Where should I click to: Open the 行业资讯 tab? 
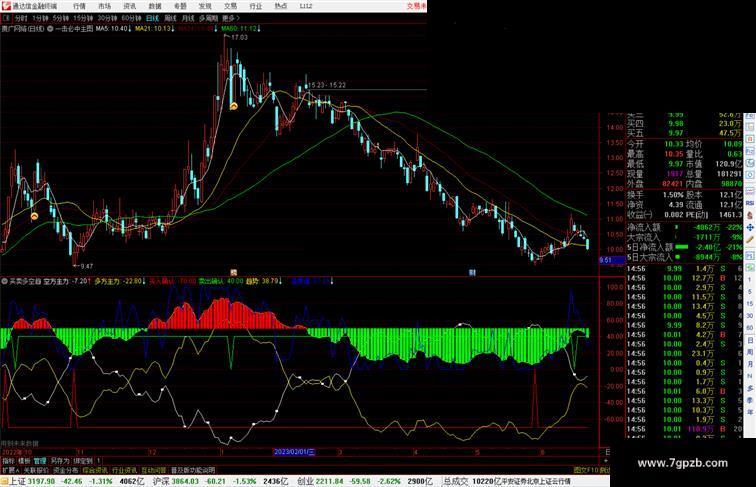124,470
